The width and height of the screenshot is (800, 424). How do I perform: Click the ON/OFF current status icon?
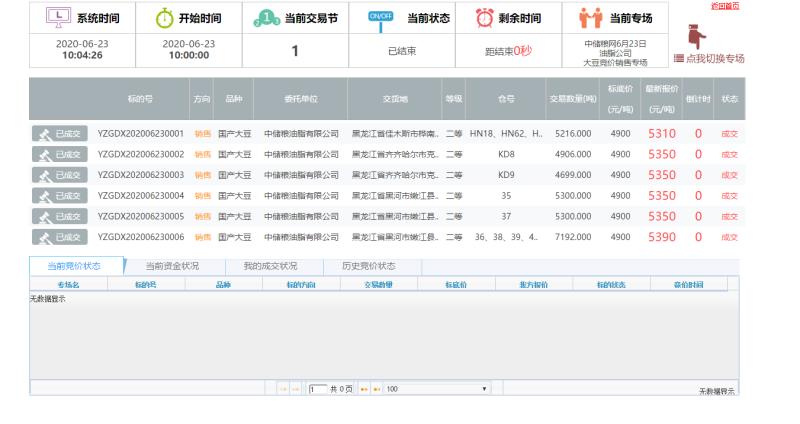[x=381, y=21]
